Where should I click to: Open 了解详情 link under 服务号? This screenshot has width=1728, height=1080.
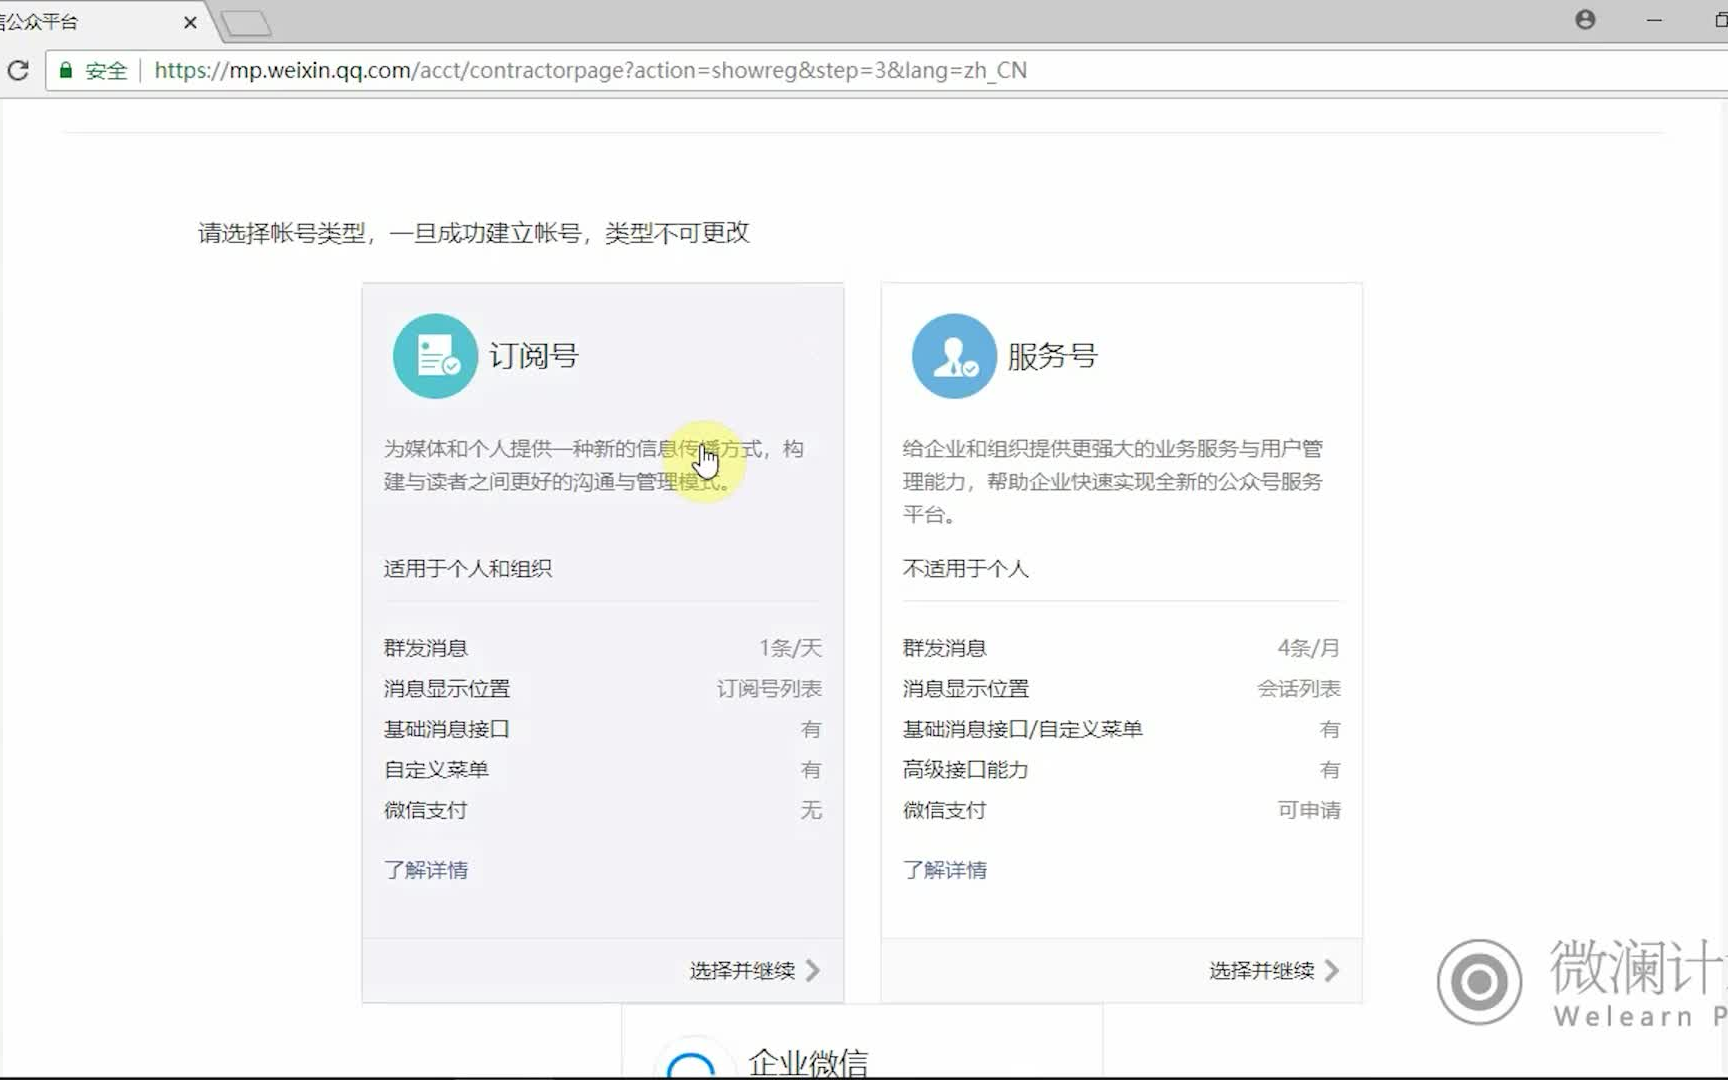coord(945,870)
